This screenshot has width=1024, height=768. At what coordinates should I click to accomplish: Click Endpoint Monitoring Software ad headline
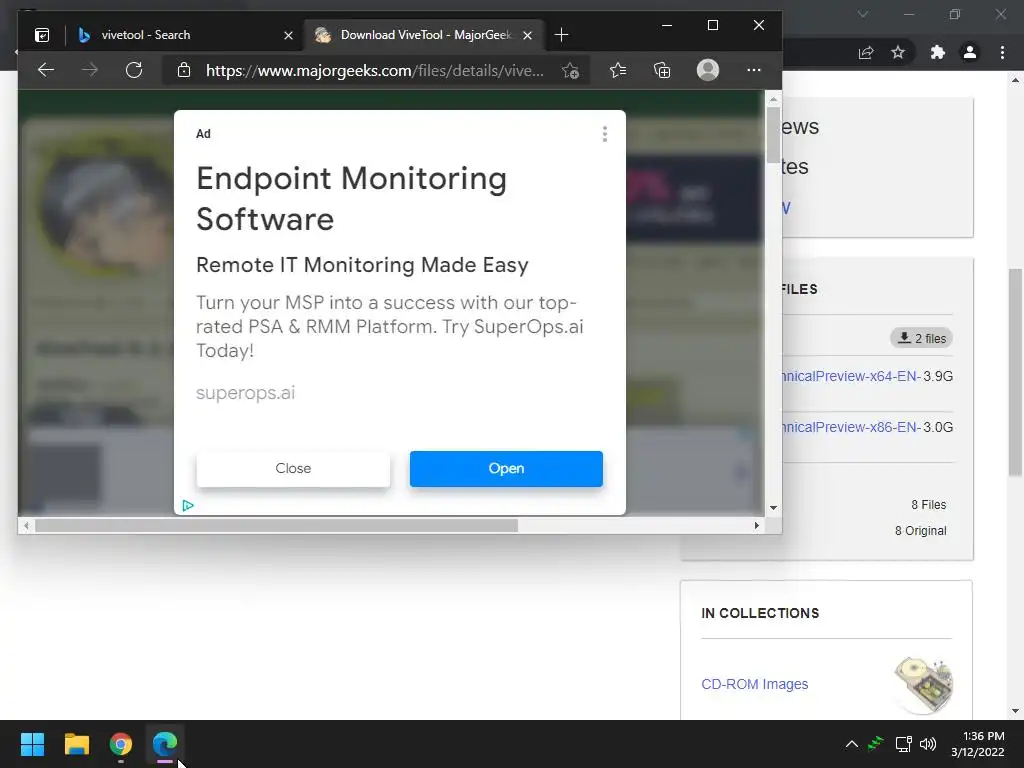(x=351, y=199)
